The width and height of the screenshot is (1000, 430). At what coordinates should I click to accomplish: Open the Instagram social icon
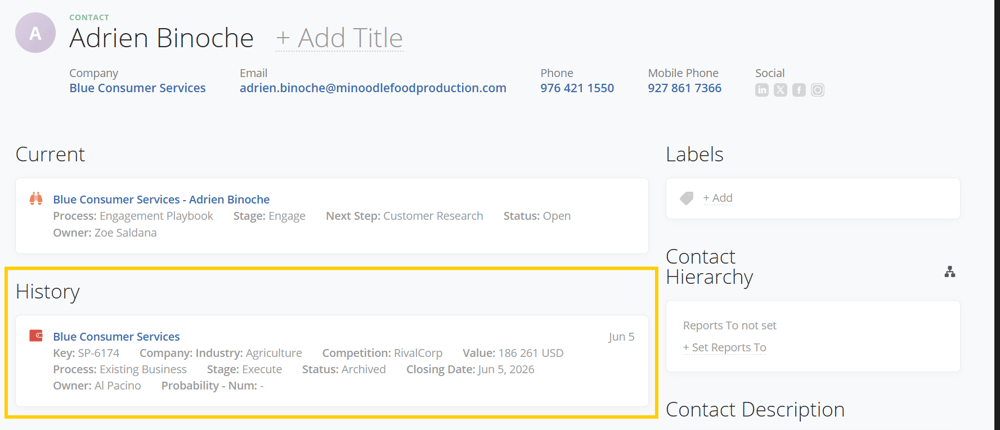coord(818,90)
